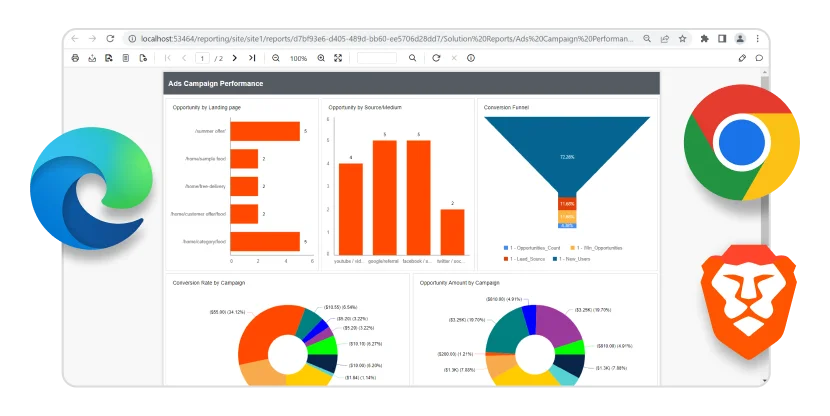Click the localhost URL in address bar
Image resolution: width=830 pixels, height=416 pixels.
[386, 39]
